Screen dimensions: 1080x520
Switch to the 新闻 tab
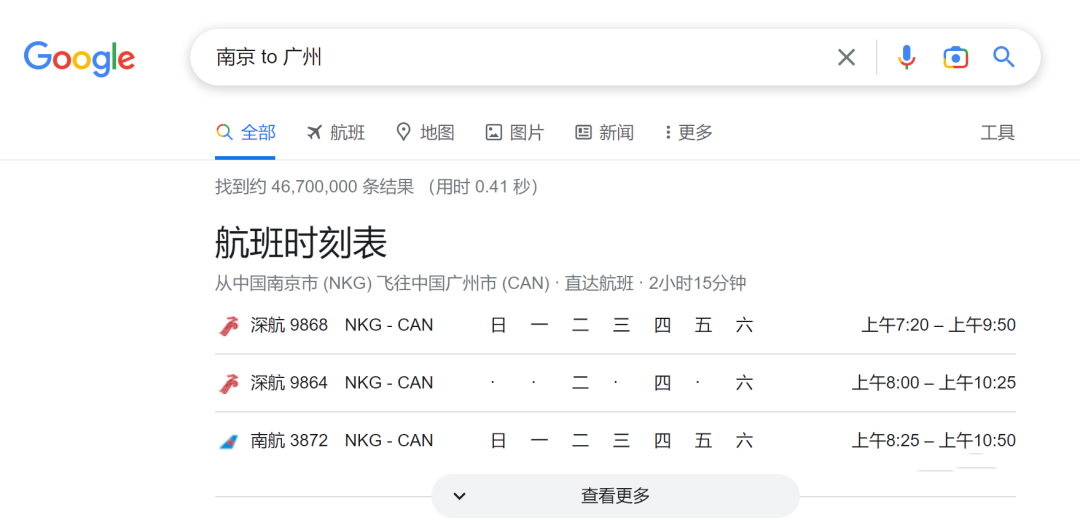point(605,133)
